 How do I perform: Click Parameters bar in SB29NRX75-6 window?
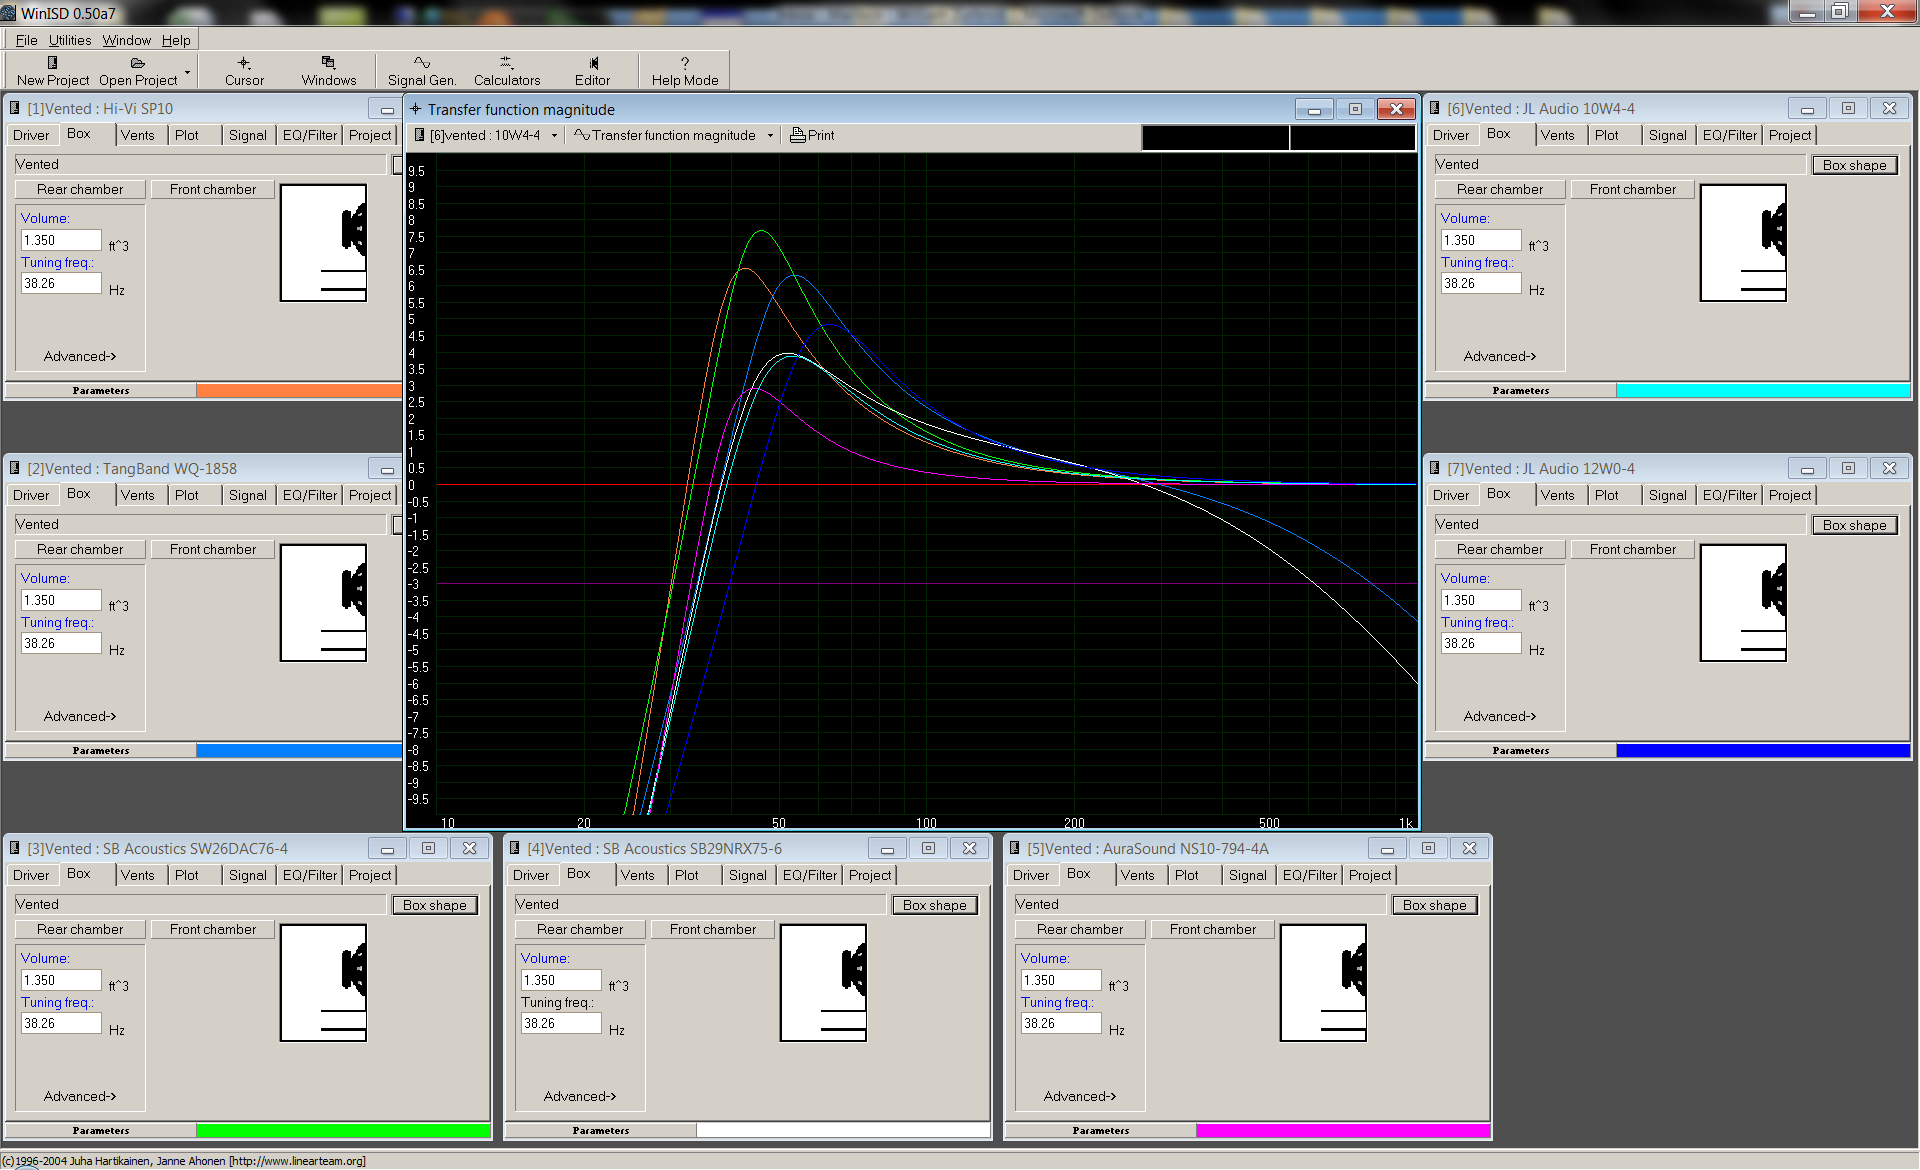tap(601, 1130)
